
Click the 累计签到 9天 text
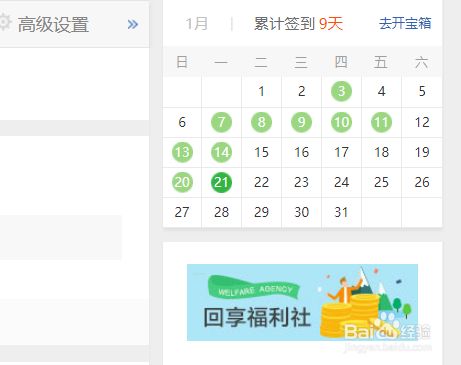point(298,24)
